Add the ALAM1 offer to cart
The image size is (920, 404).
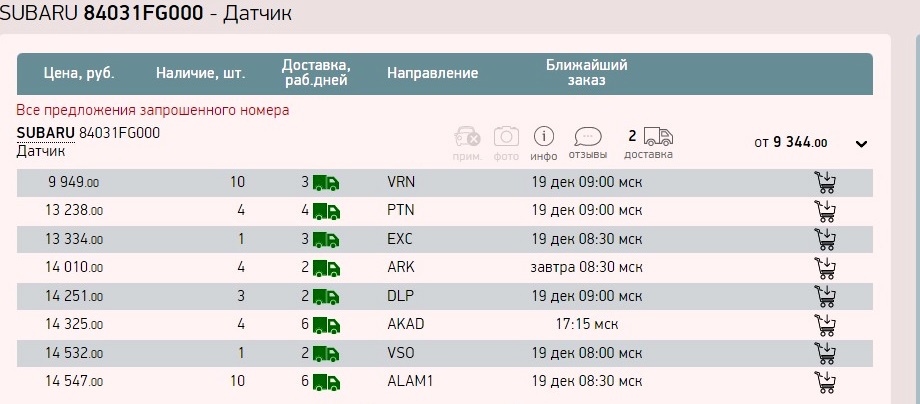(826, 382)
